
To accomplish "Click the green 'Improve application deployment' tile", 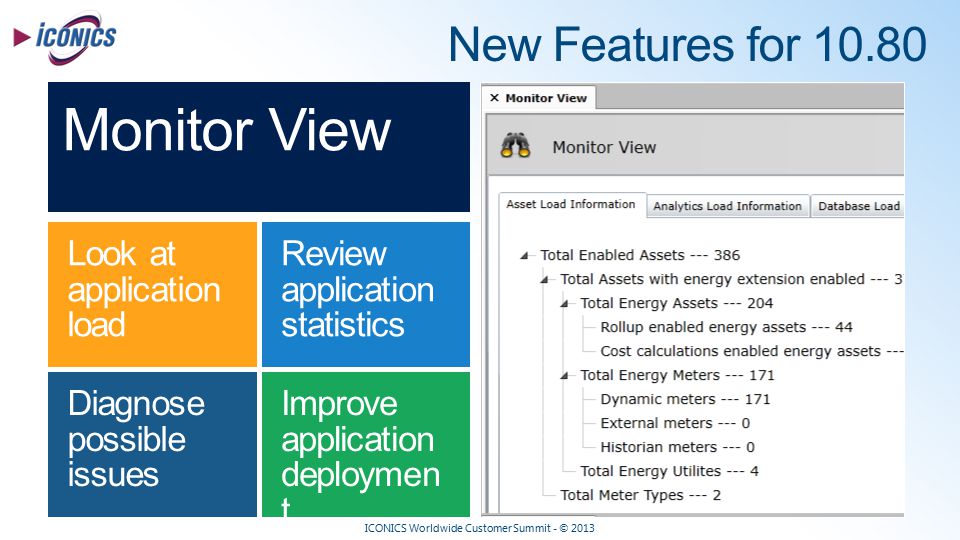I will 366,444.
